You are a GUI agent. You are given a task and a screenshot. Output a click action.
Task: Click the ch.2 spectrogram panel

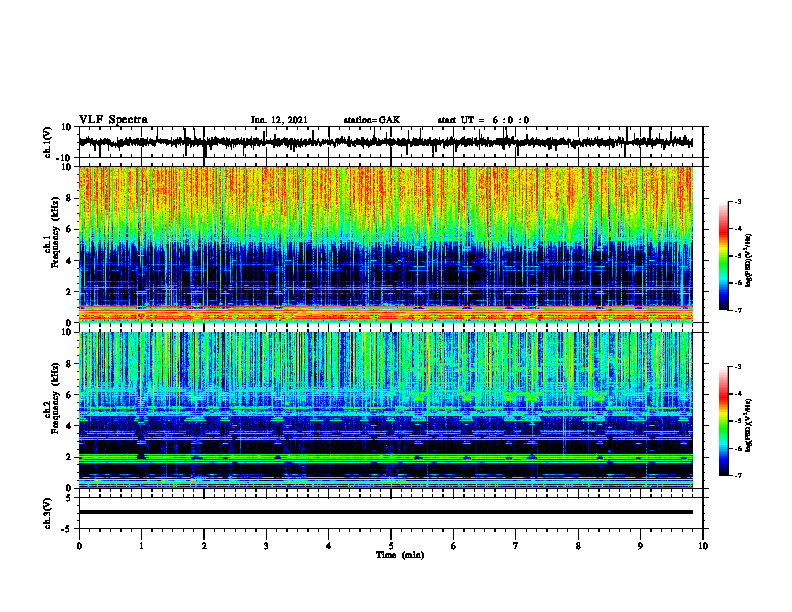[x=385, y=410]
